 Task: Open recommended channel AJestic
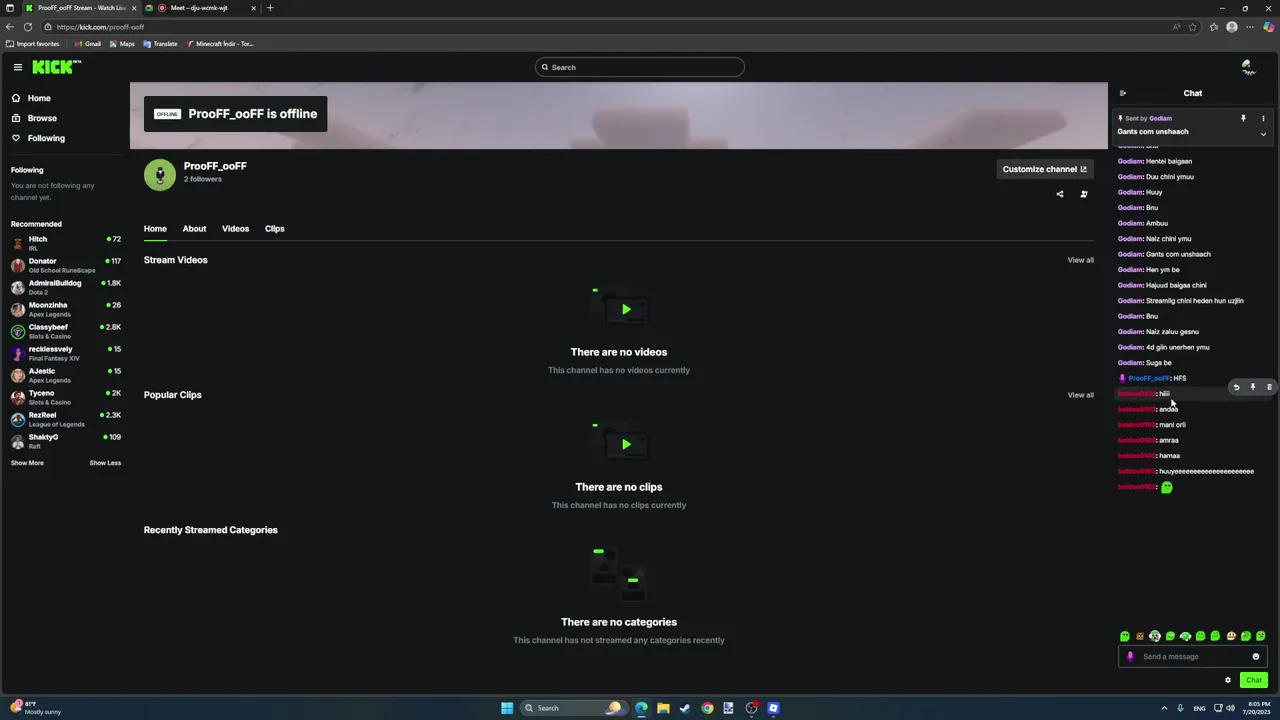point(65,375)
